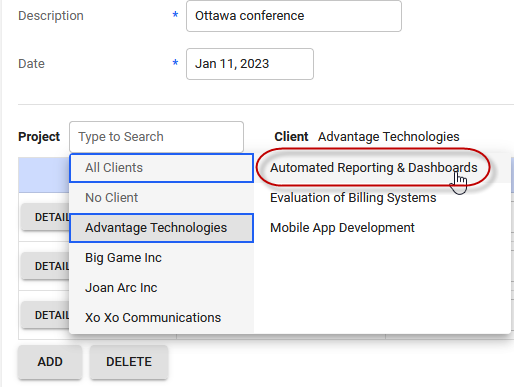
Task: Select Advantage Technologies client
Action: 162,228
